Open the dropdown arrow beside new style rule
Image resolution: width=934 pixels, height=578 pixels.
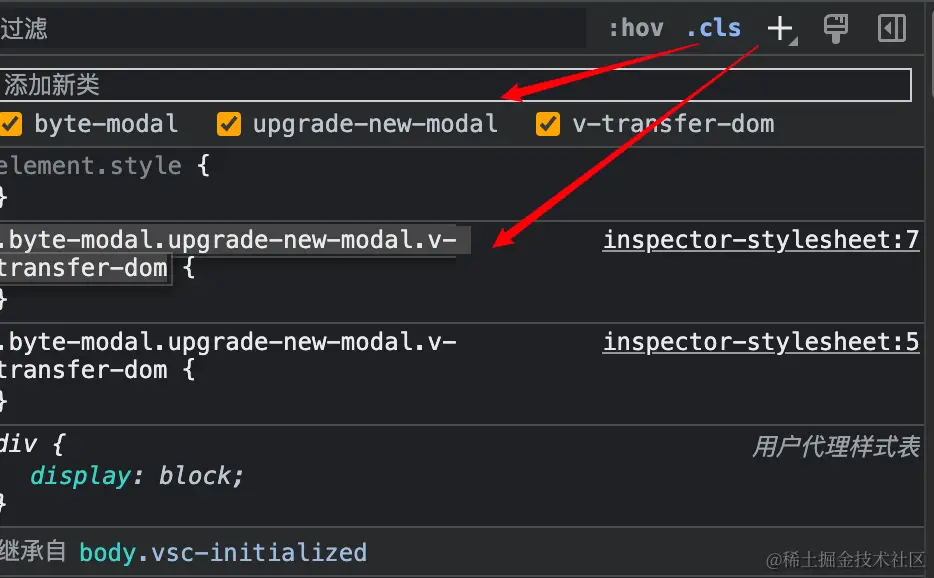793,42
